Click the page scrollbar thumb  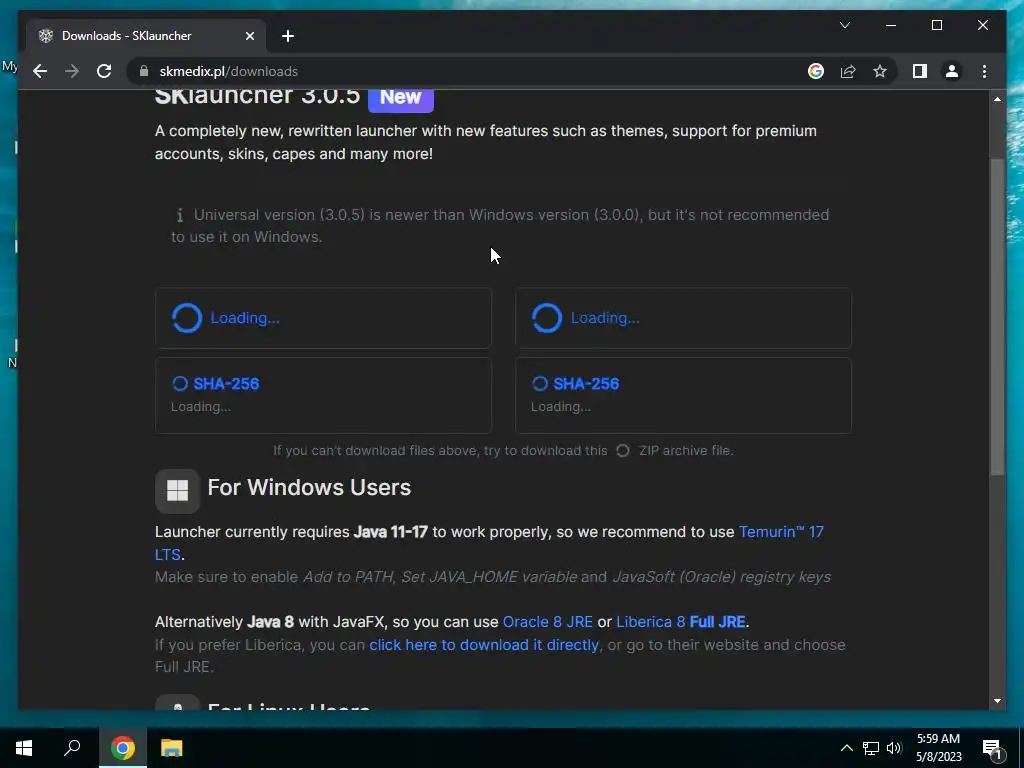click(997, 317)
